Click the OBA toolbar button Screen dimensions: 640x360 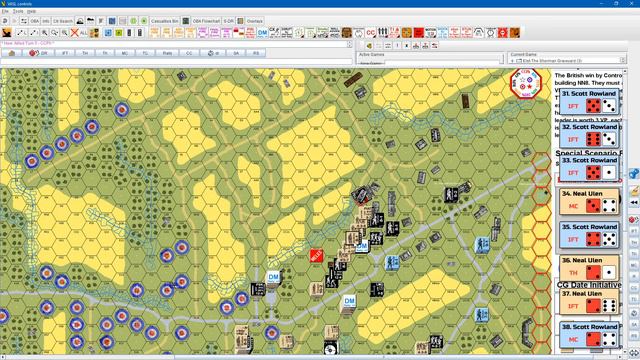(35, 21)
